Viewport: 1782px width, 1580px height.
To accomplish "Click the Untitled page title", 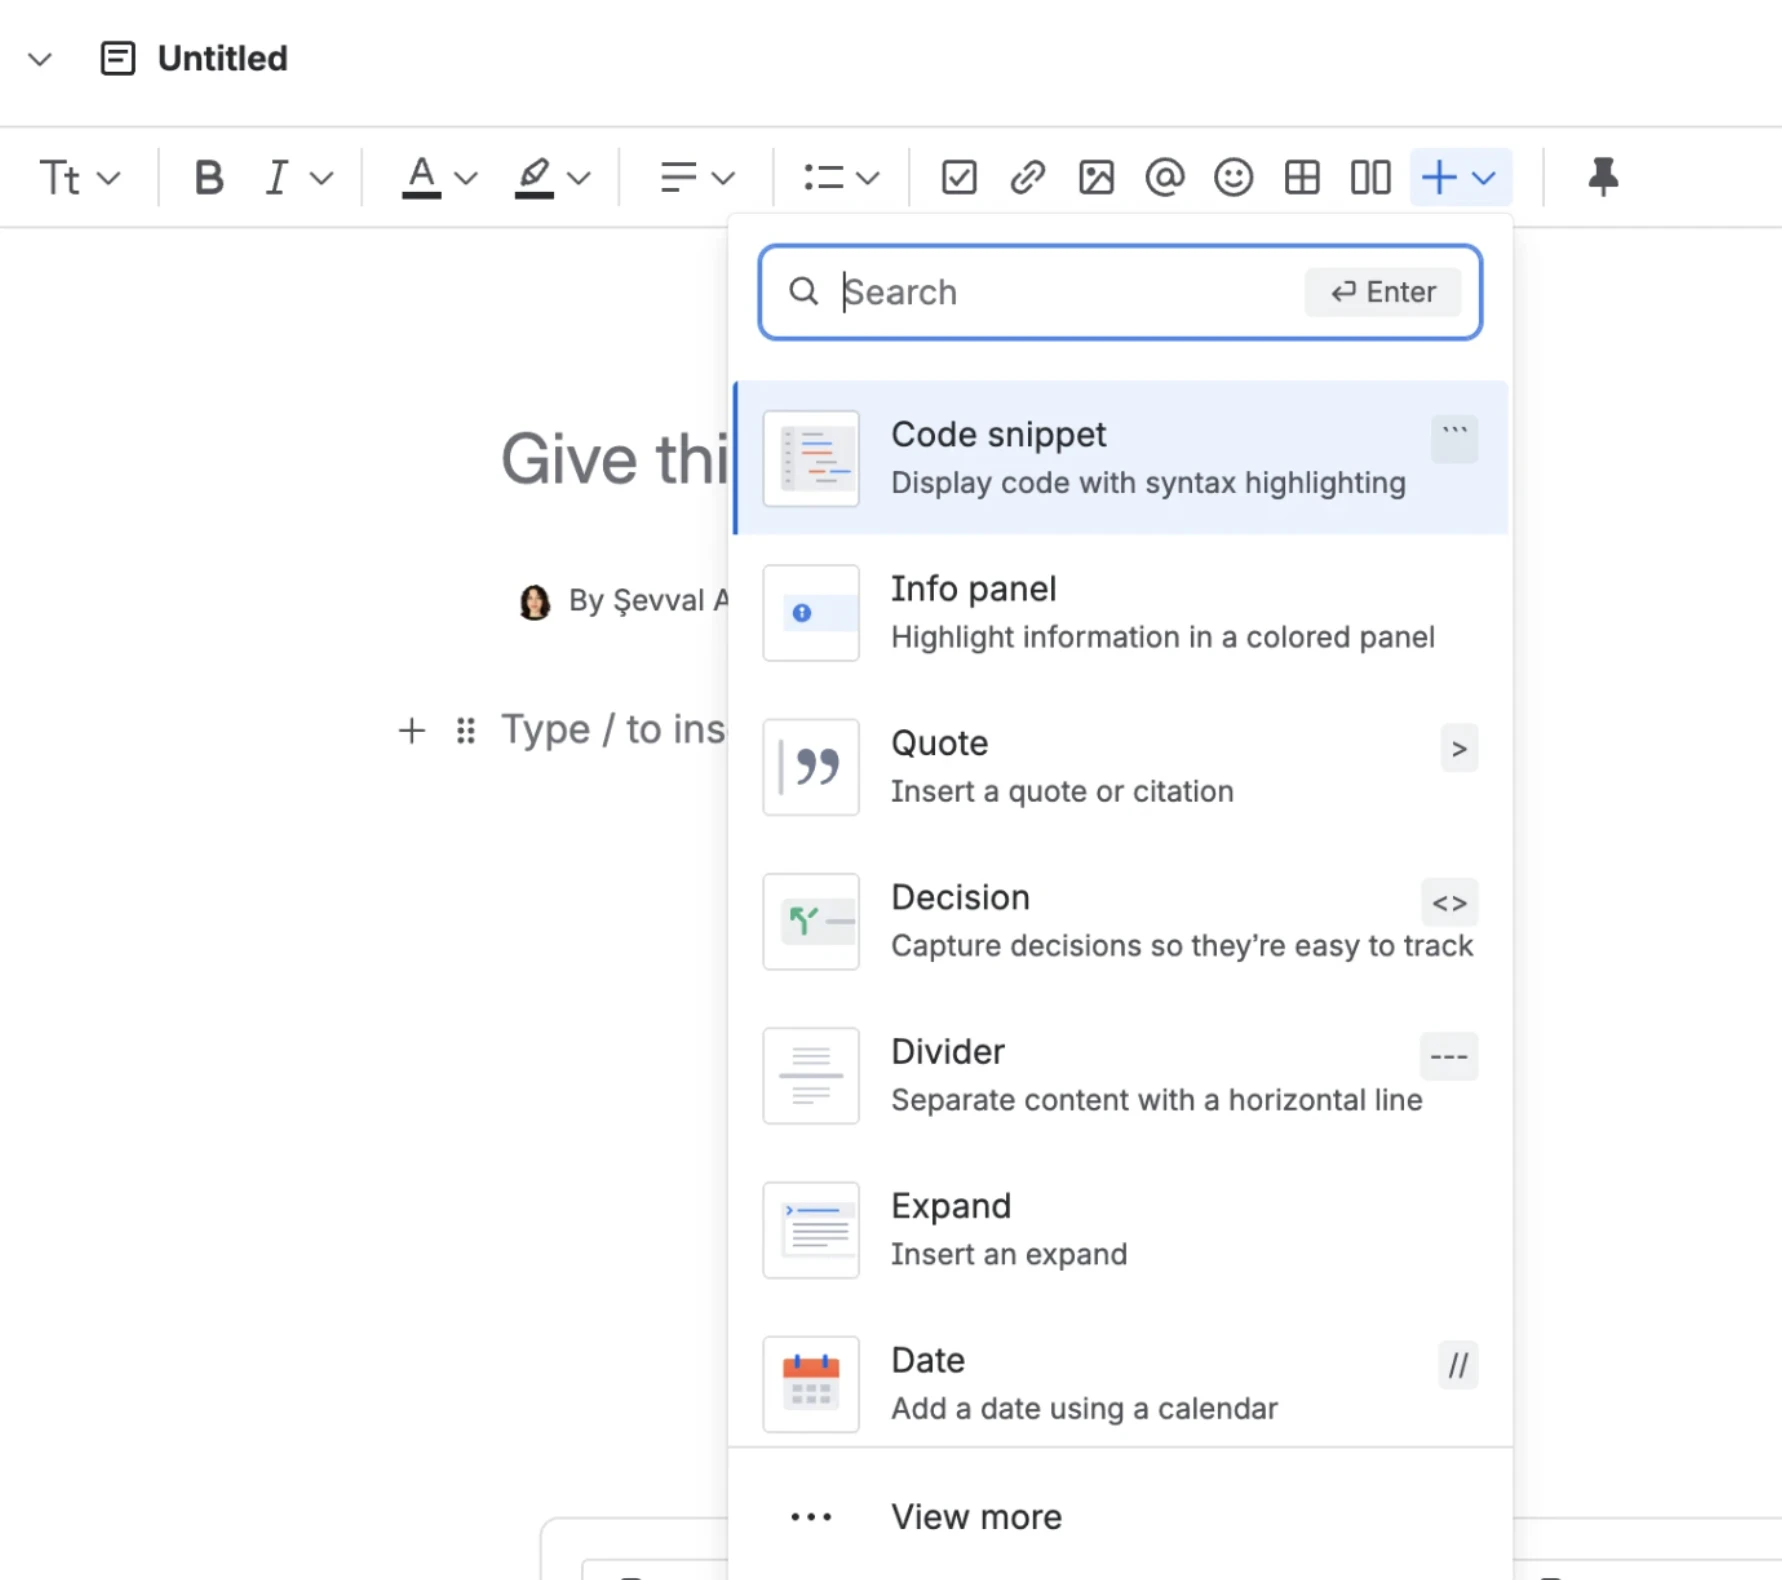I will click(x=222, y=58).
